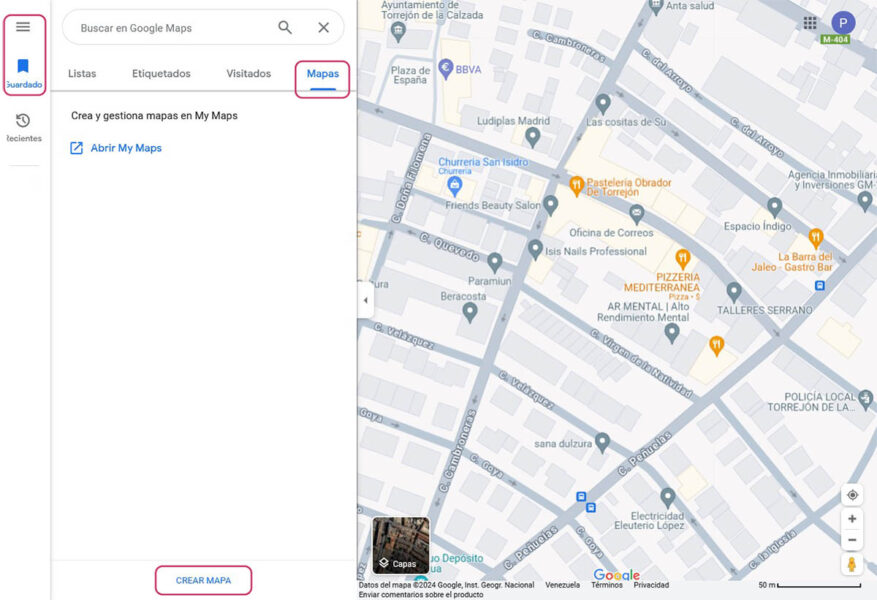
Task: Open My Maps via Abrir My Maps link
Action: [x=128, y=146]
